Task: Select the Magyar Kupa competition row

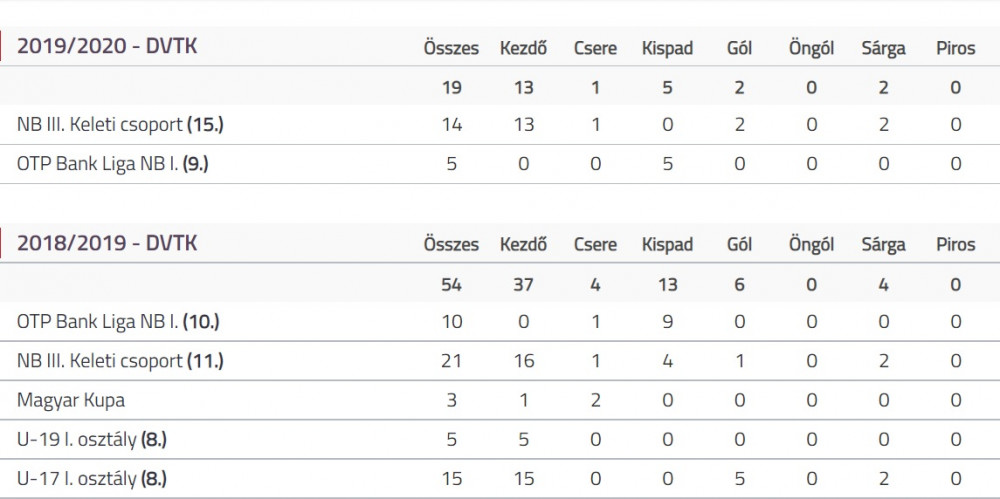Action: click(x=500, y=400)
